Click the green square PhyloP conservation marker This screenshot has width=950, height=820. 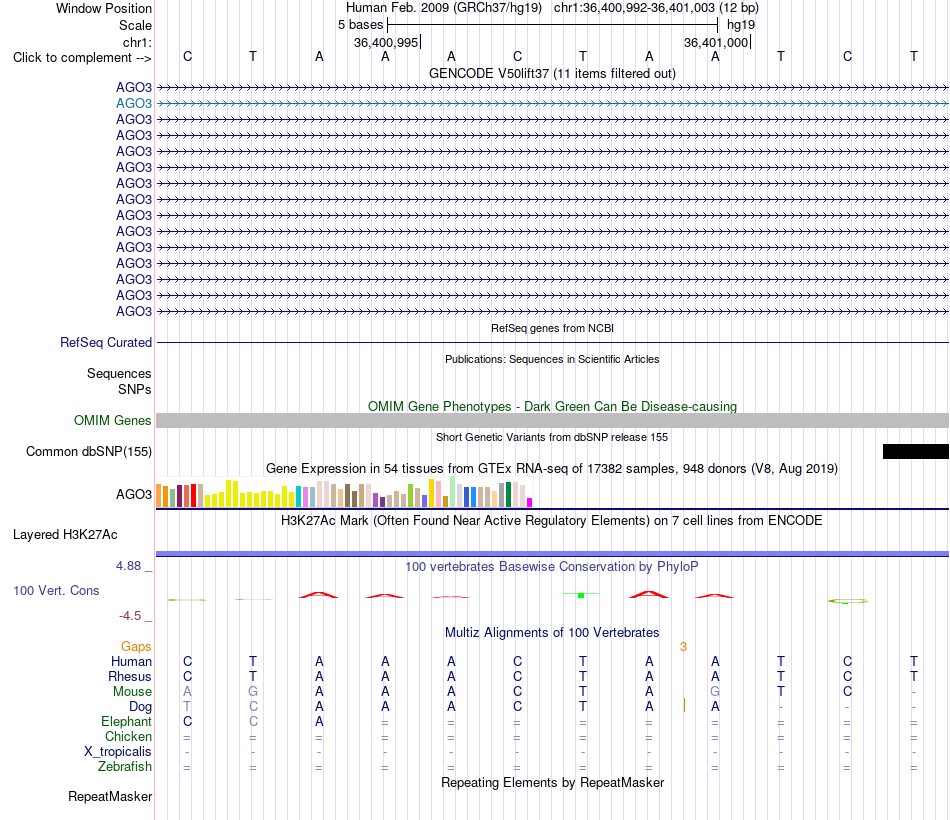[581, 596]
